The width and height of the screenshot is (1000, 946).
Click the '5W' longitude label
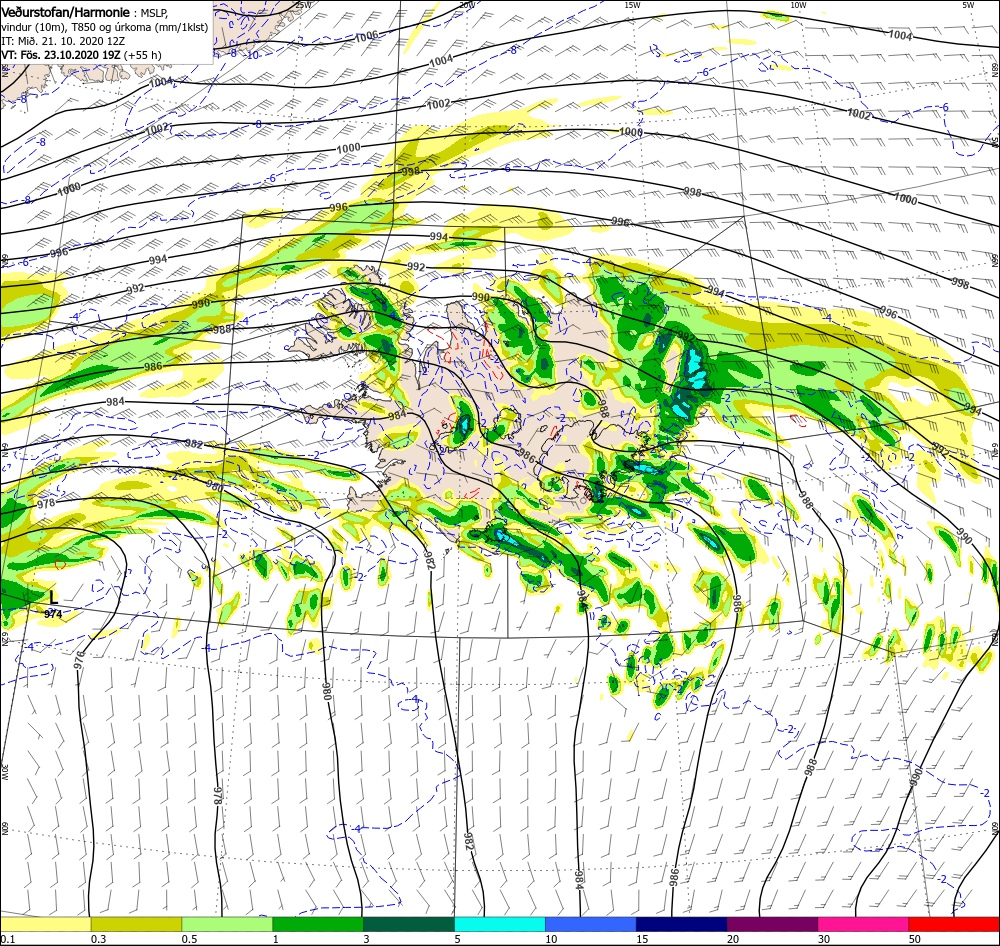pyautogui.click(x=969, y=5)
